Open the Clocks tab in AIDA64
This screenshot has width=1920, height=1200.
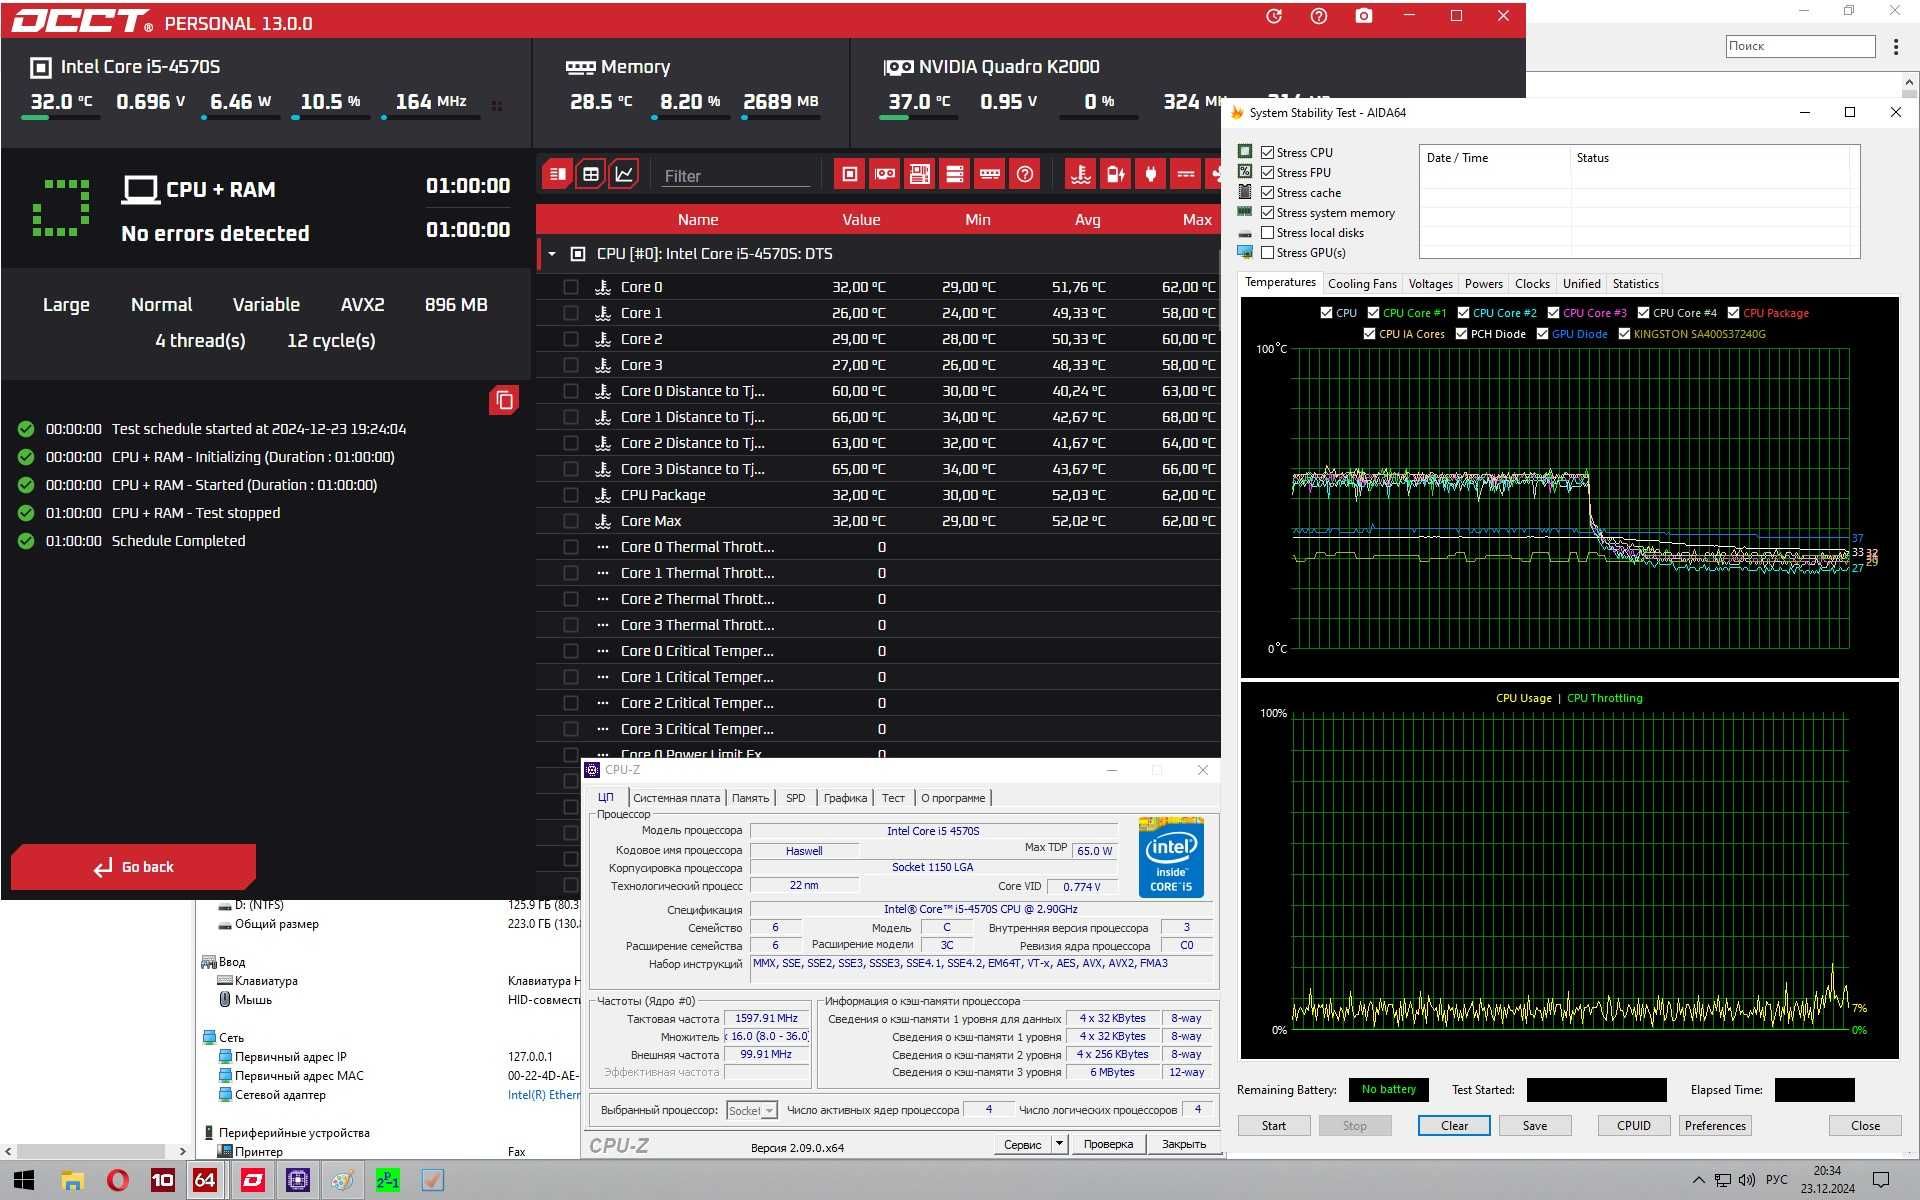(x=1532, y=284)
